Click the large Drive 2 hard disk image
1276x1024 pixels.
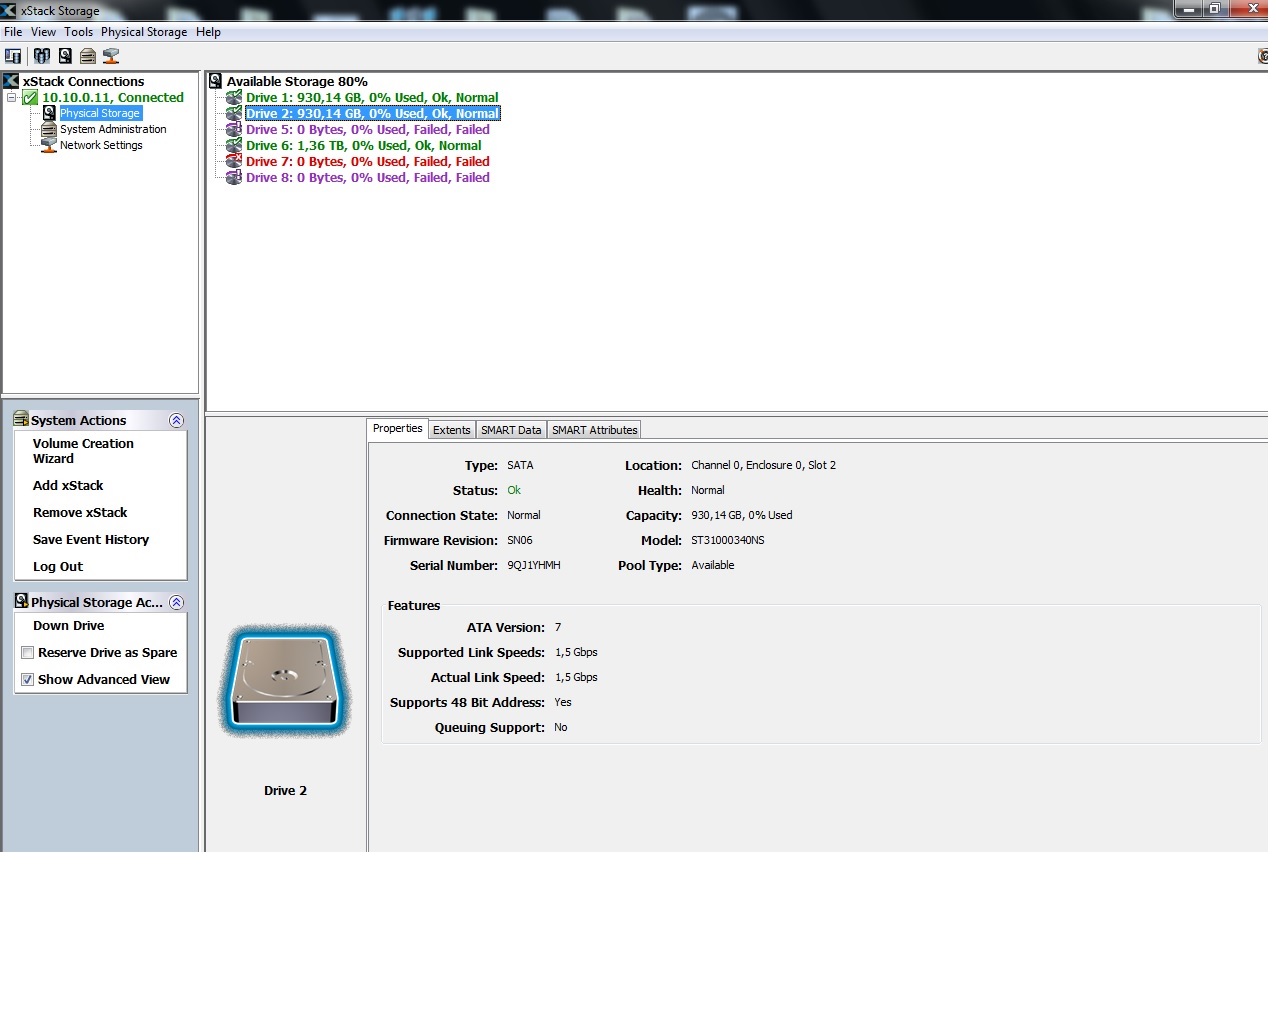click(x=286, y=682)
